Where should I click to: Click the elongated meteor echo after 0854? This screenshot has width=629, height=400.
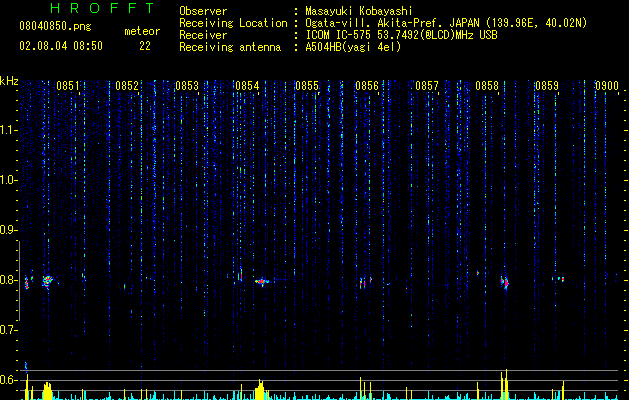tap(262, 281)
